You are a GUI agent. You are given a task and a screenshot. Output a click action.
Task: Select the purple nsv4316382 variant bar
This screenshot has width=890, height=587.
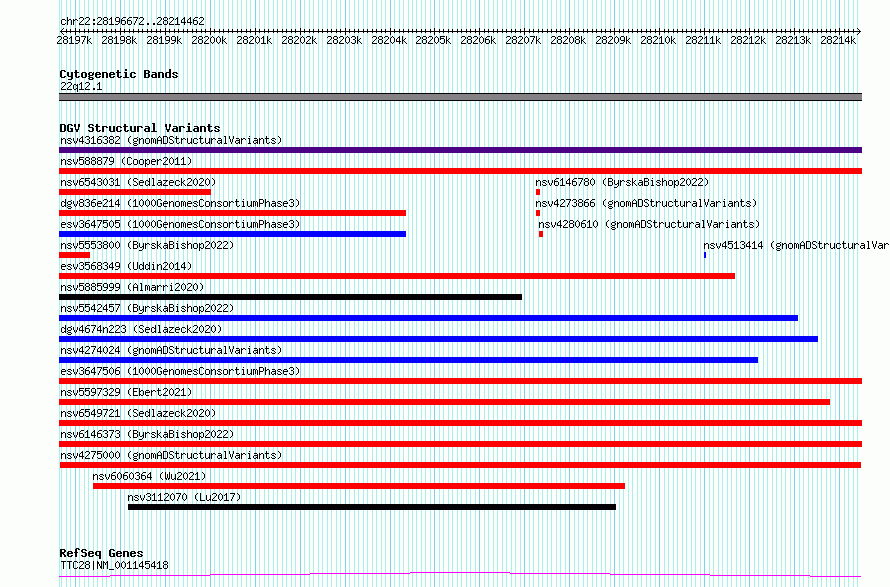click(460, 150)
